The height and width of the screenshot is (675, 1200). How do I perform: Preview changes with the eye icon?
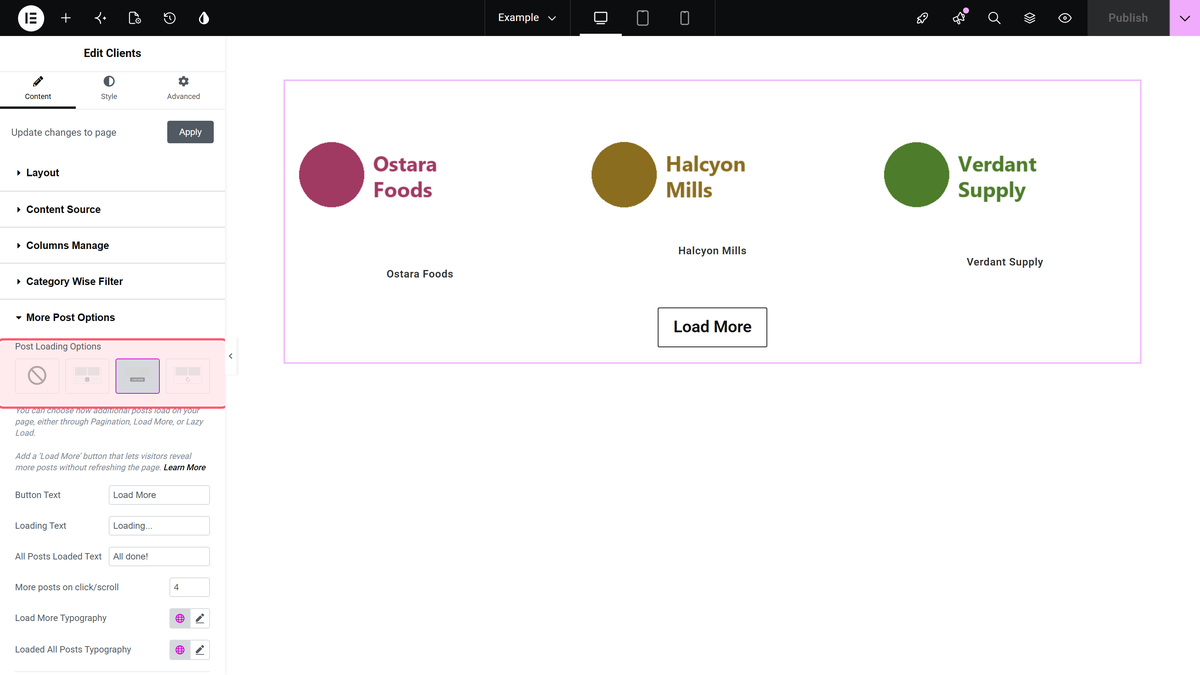[1065, 18]
